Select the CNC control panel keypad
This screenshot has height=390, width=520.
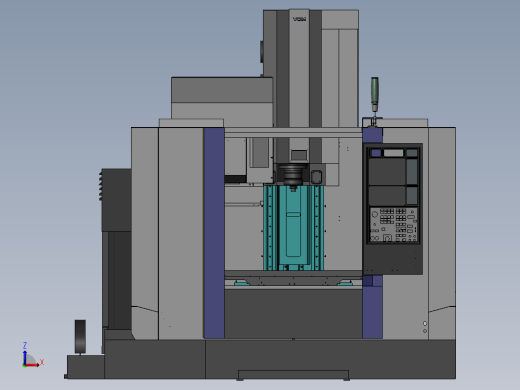[x=394, y=225]
